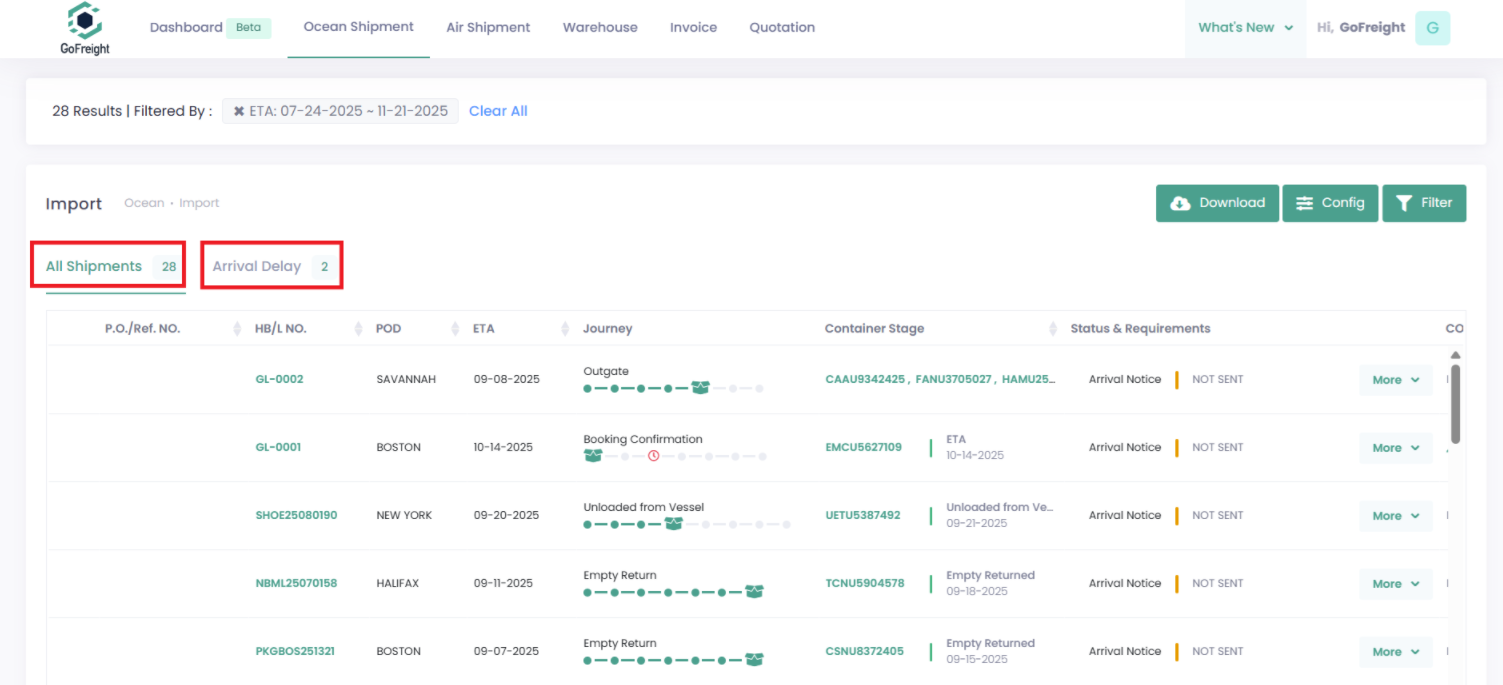Expand More menu for PKGBOS251321 shipment
The width and height of the screenshot is (1503, 685).
point(1395,652)
